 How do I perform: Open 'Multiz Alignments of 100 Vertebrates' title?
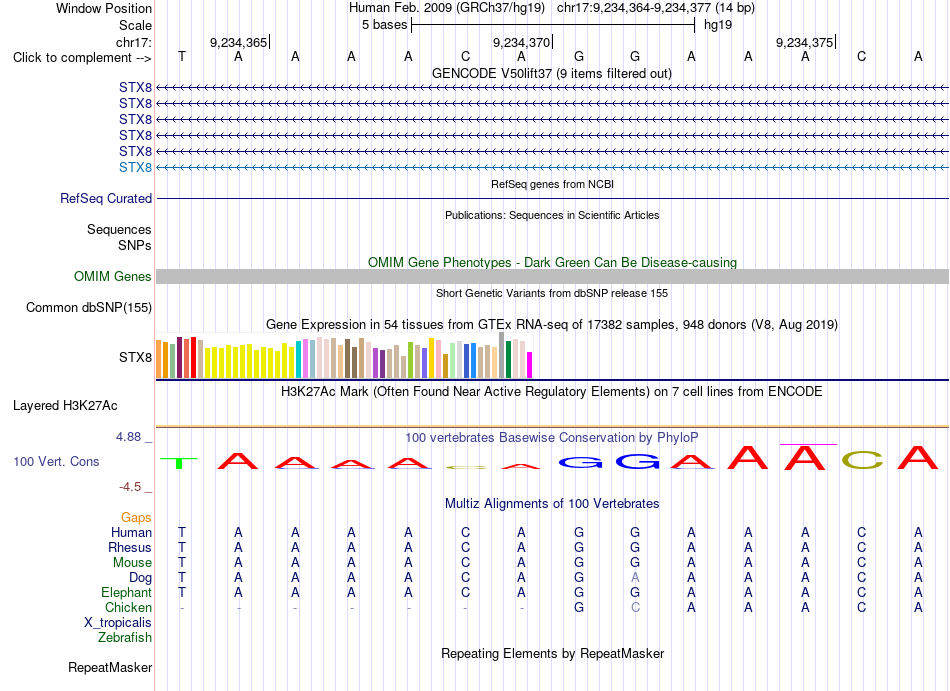pos(552,504)
